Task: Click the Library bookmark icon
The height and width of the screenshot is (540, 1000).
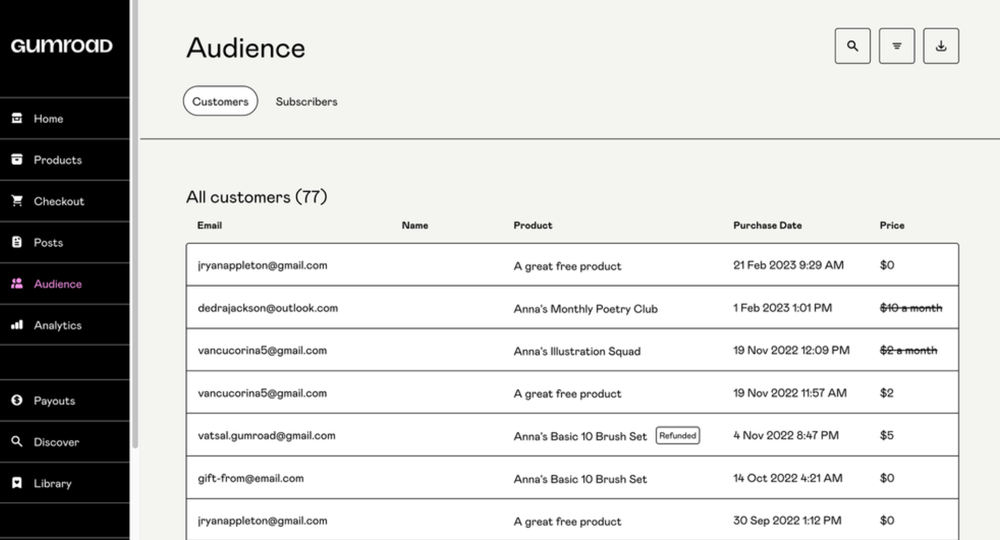Action: [x=17, y=483]
